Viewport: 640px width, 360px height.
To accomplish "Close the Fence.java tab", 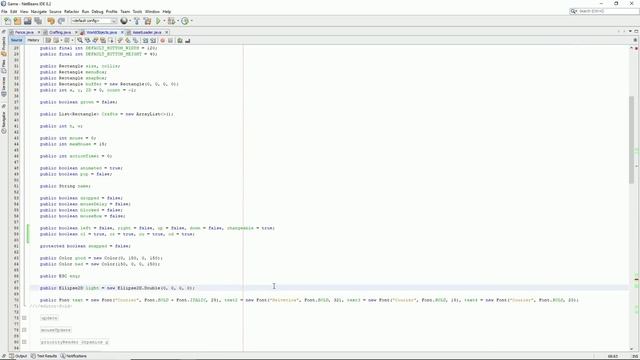I will (x=39, y=32).
